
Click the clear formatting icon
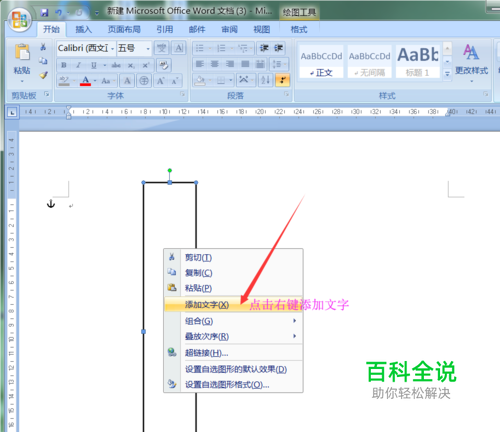tap(164, 65)
